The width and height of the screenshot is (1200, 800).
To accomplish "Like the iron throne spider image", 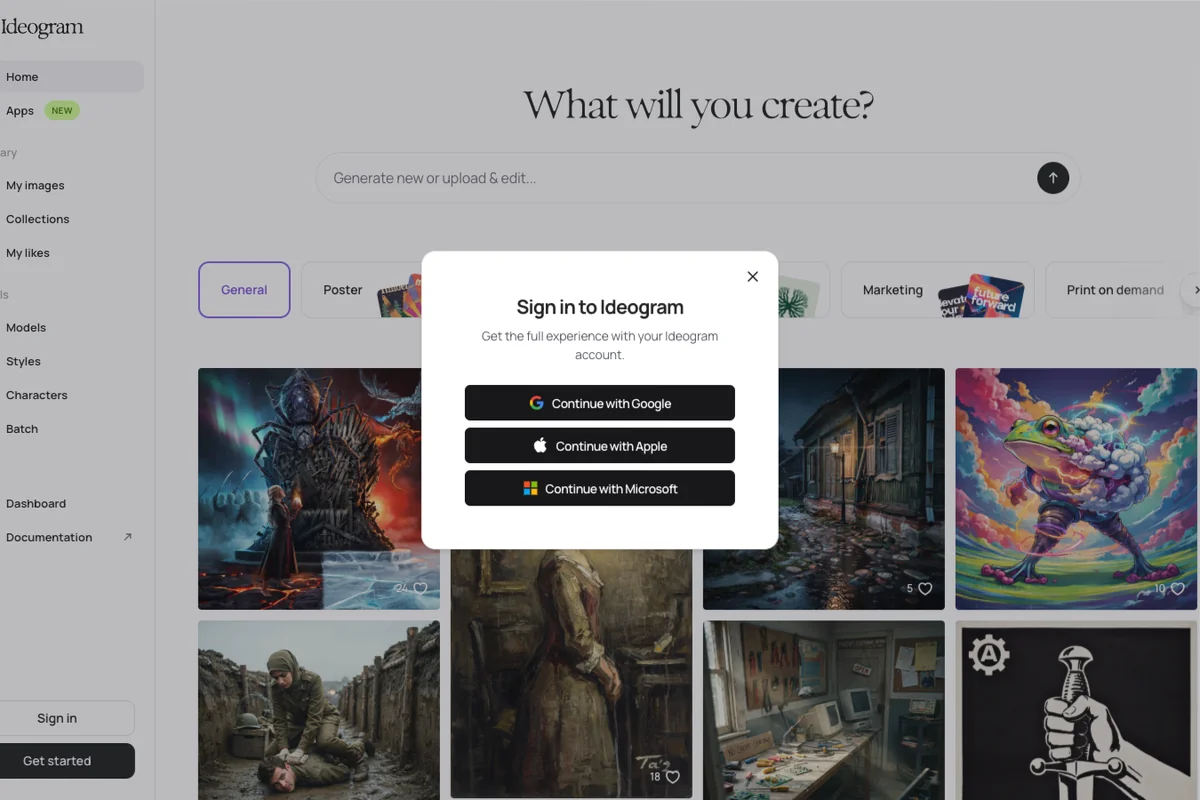I will click(x=420, y=589).
